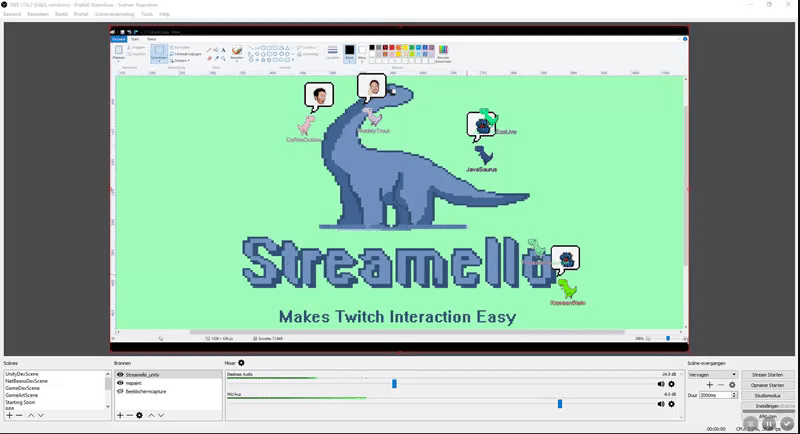800x434 pixels.
Task: Mute the Desktop Audio channel
Action: tap(661, 384)
